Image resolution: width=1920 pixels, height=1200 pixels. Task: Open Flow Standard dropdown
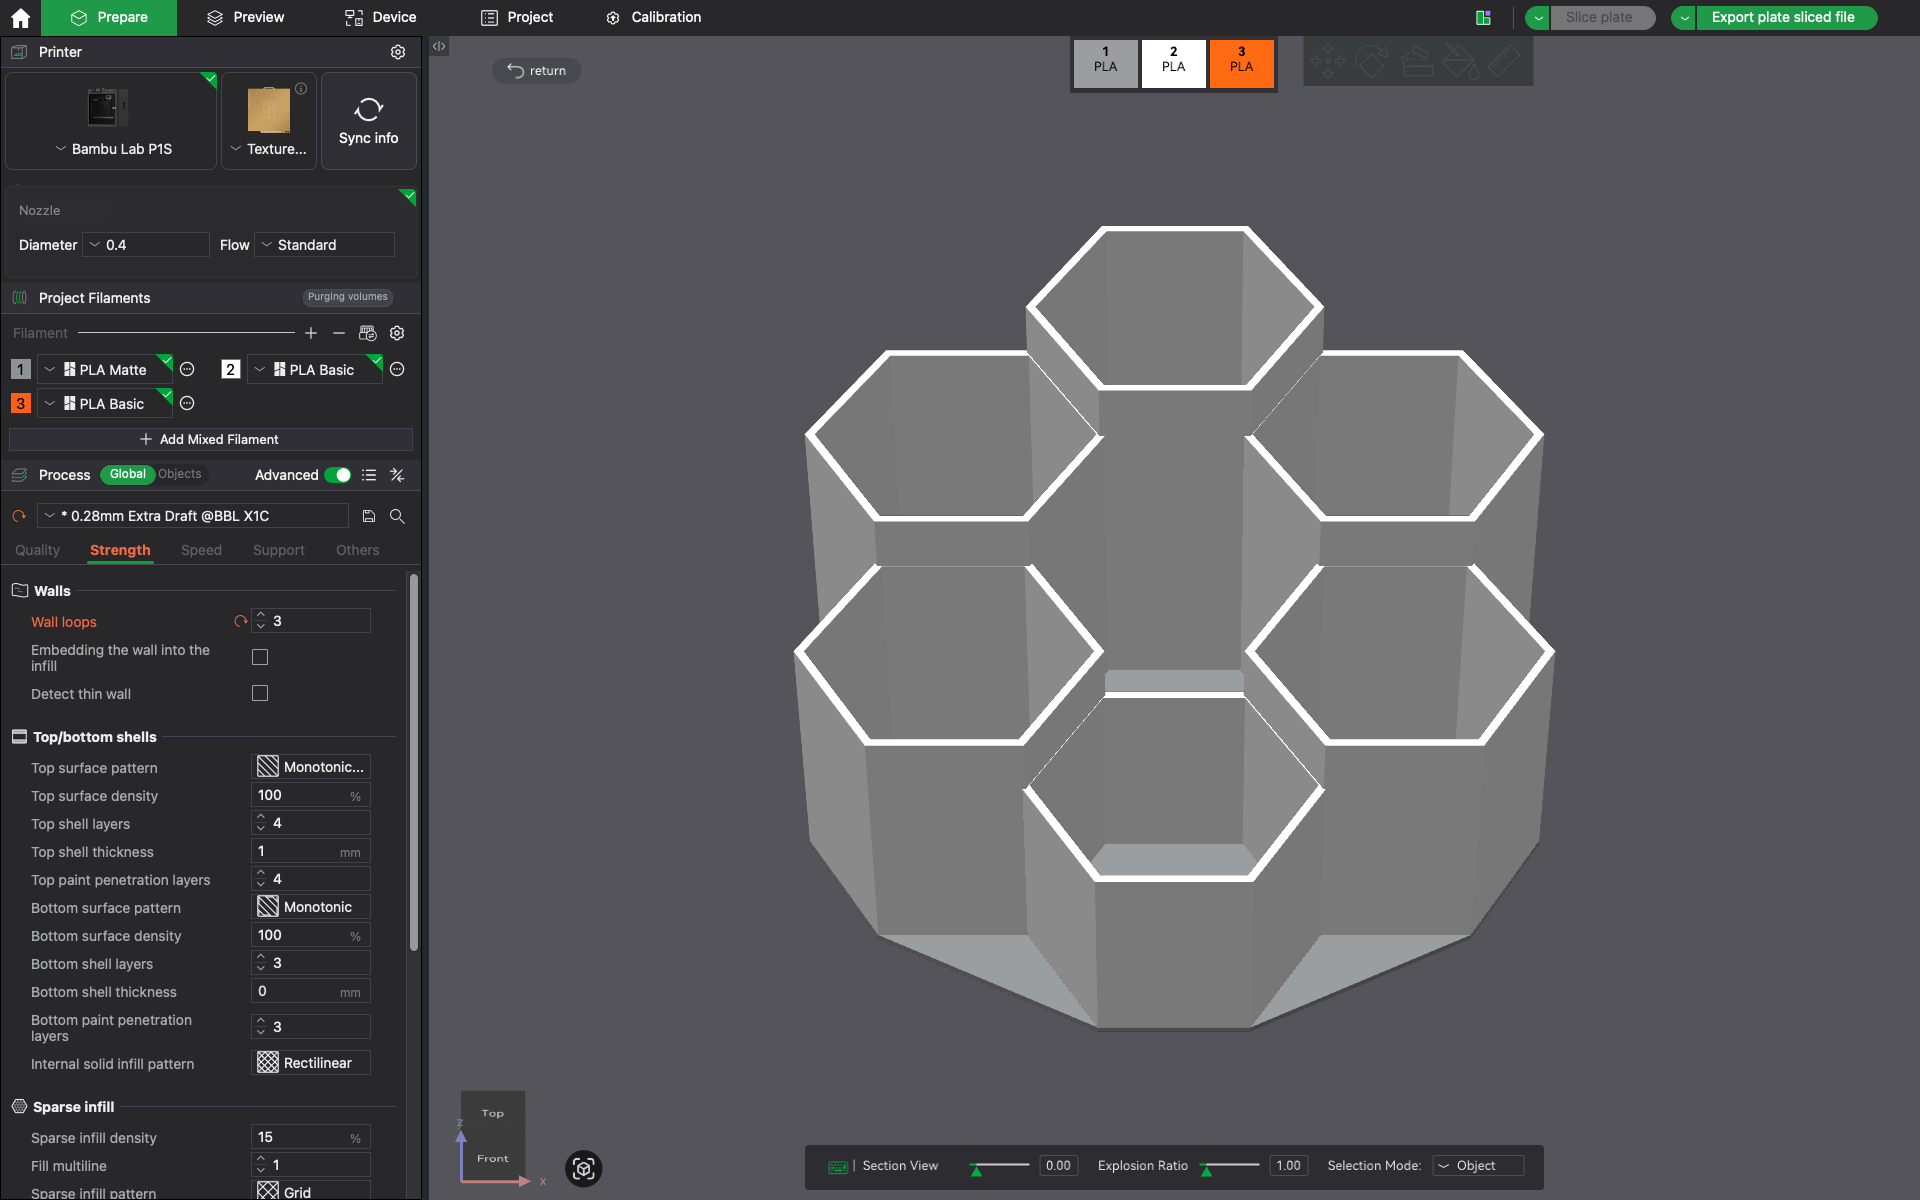pyautogui.click(x=325, y=245)
